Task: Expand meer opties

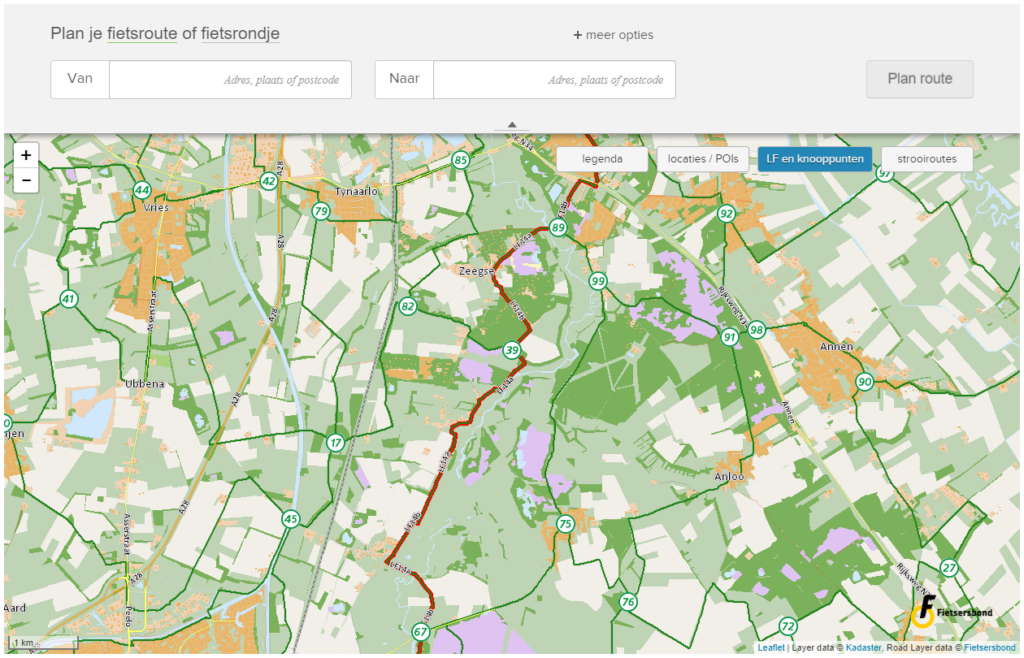Action: tap(613, 35)
